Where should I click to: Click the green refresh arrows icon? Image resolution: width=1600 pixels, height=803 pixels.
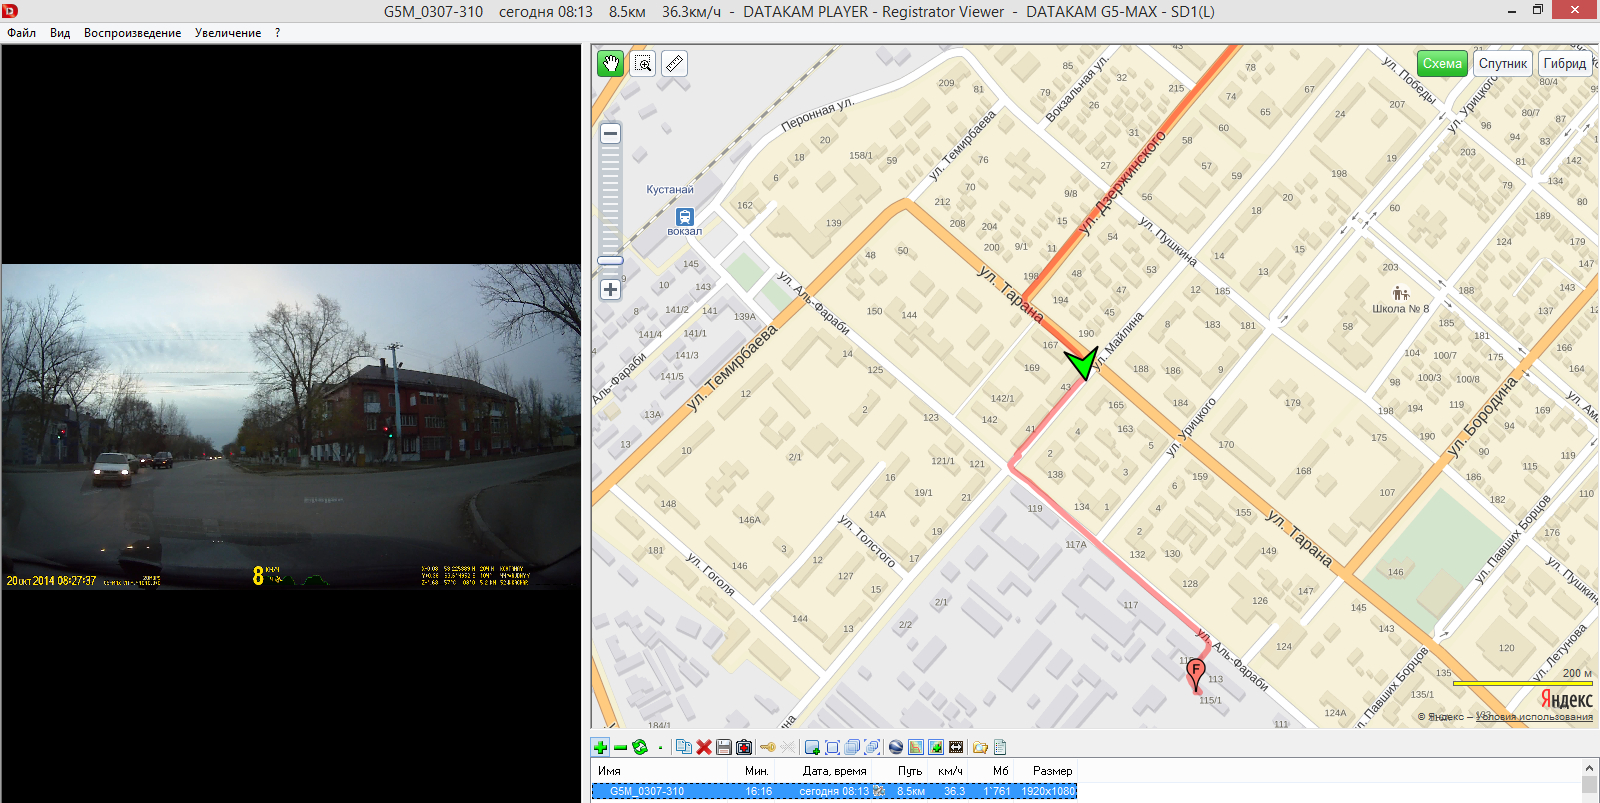[x=640, y=747]
